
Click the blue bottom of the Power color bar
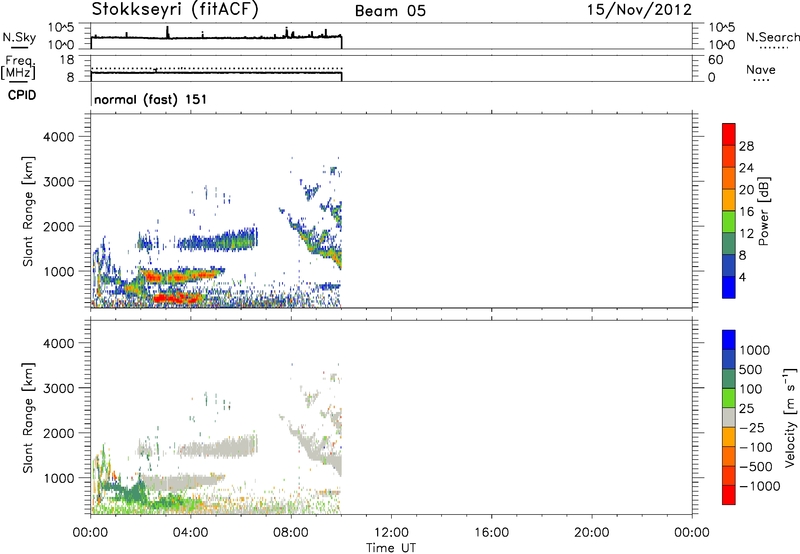tap(729, 287)
